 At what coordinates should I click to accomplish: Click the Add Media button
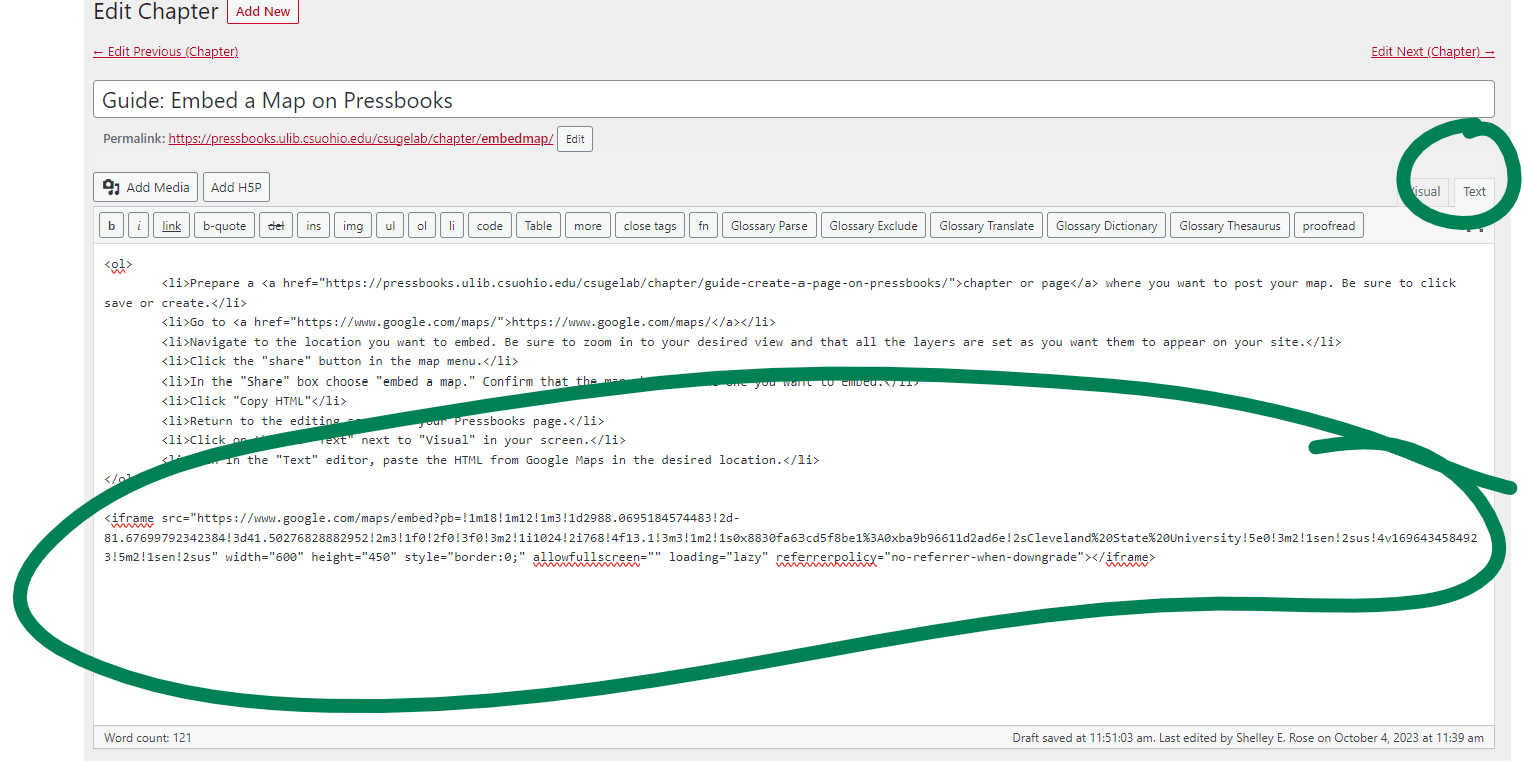[146, 187]
